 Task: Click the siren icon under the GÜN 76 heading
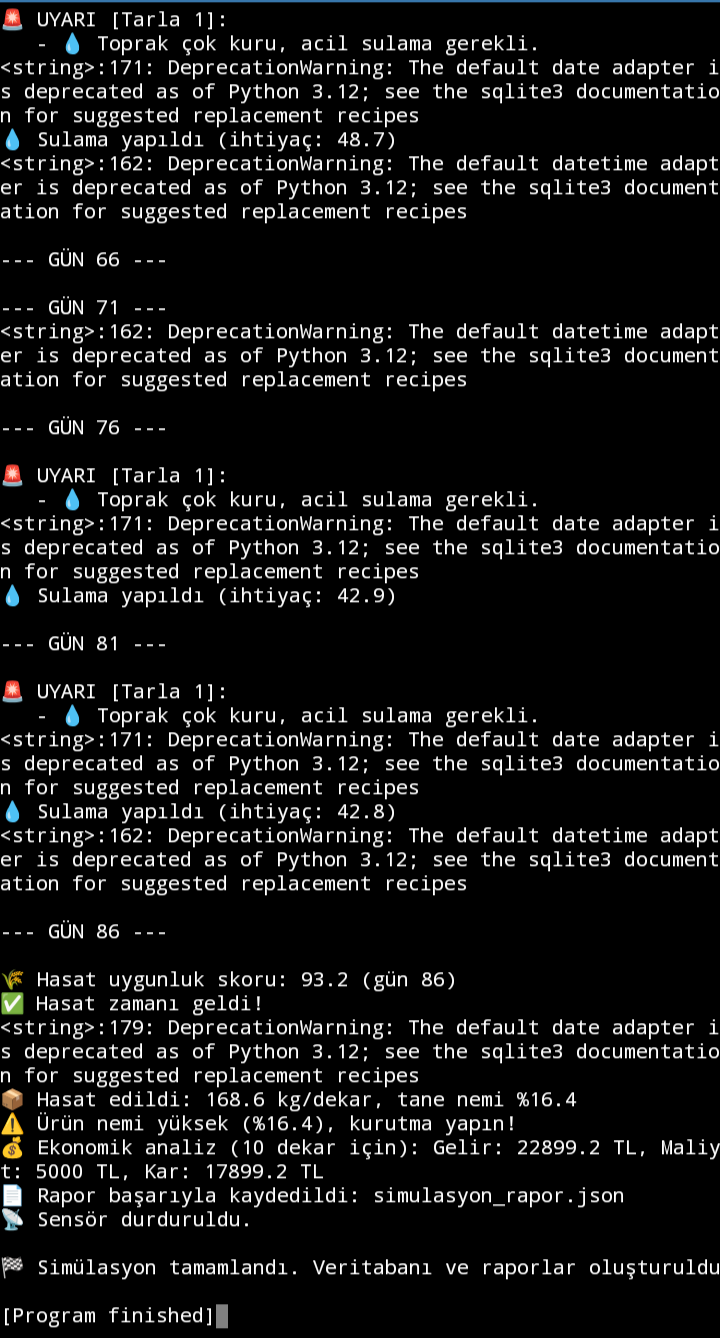point(12,476)
